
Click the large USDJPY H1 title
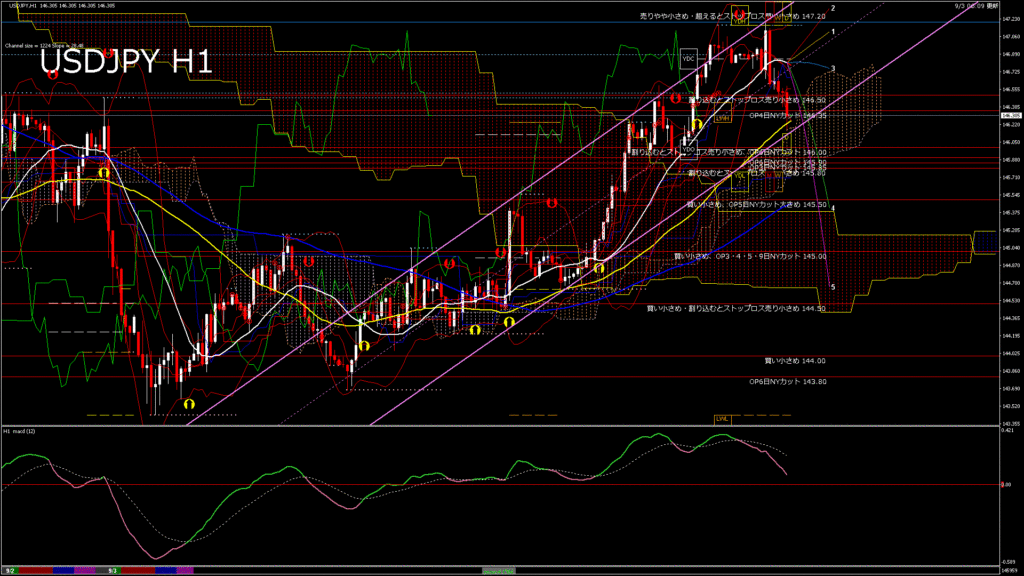125,62
